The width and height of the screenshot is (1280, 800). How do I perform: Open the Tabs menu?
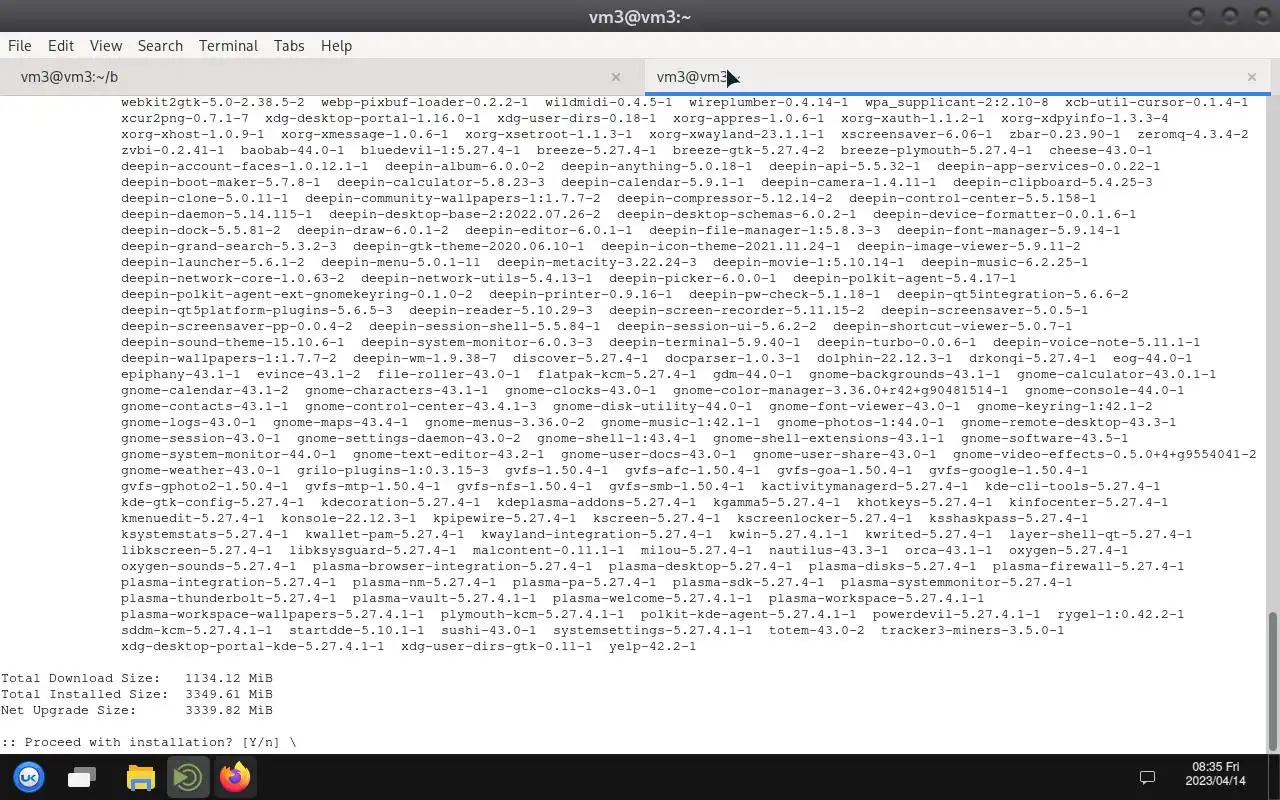coord(288,46)
